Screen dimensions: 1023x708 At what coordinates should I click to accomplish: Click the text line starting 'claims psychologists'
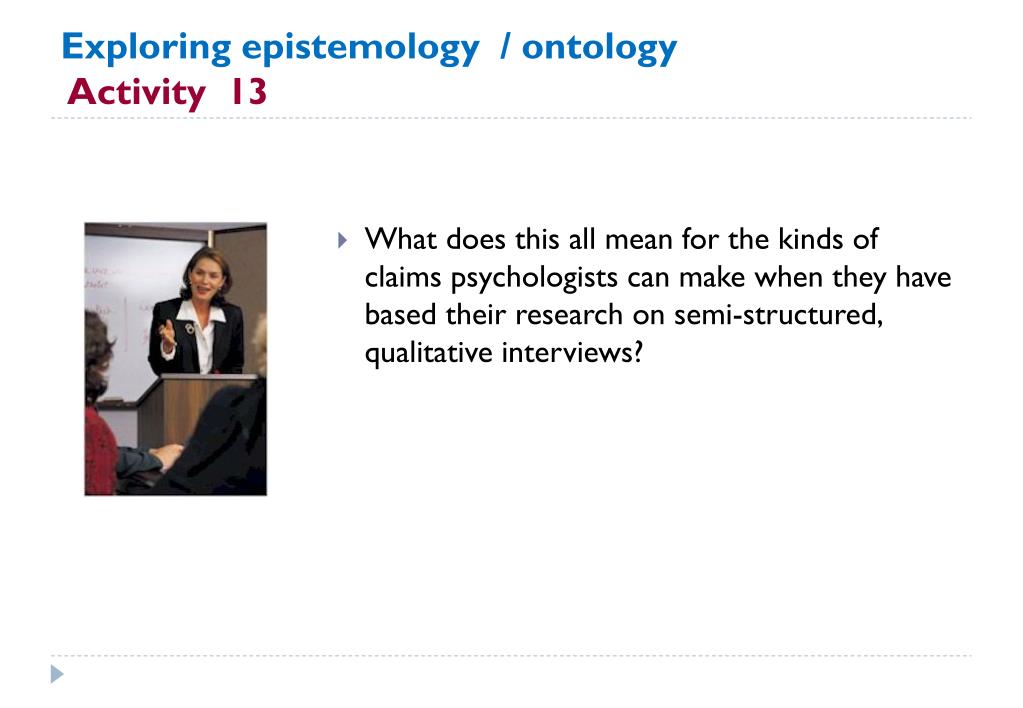pyautogui.click(x=658, y=278)
